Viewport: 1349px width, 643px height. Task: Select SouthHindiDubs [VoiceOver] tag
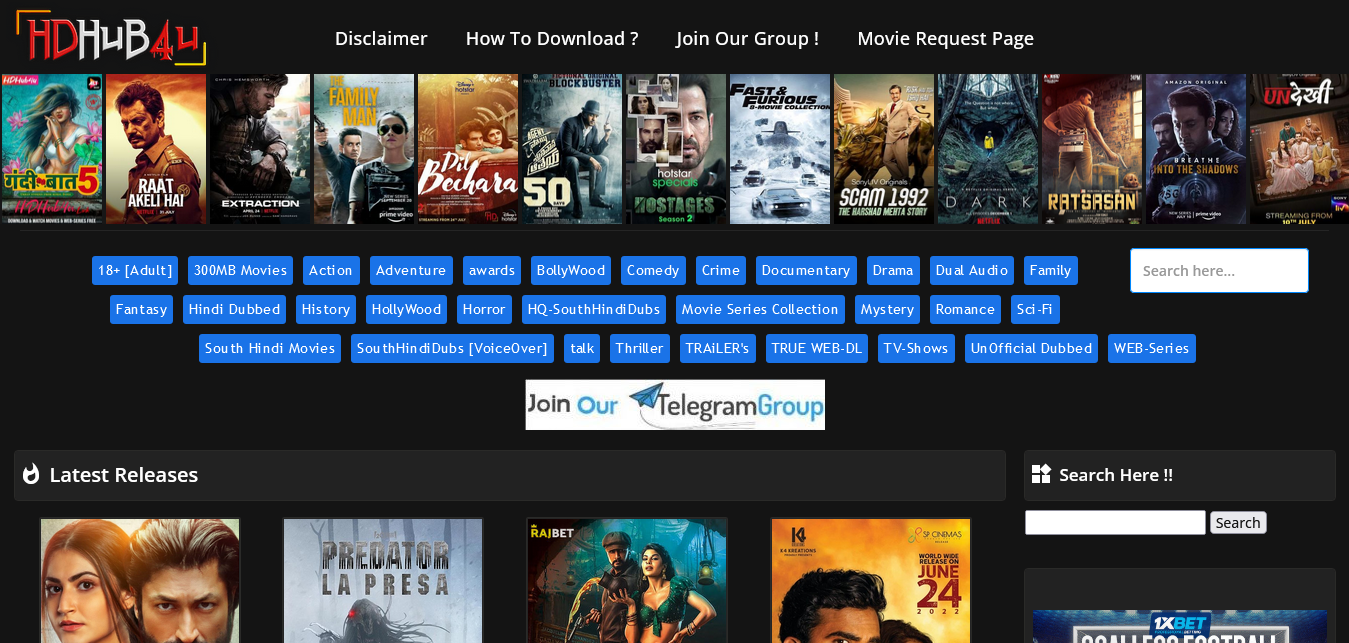click(x=452, y=348)
